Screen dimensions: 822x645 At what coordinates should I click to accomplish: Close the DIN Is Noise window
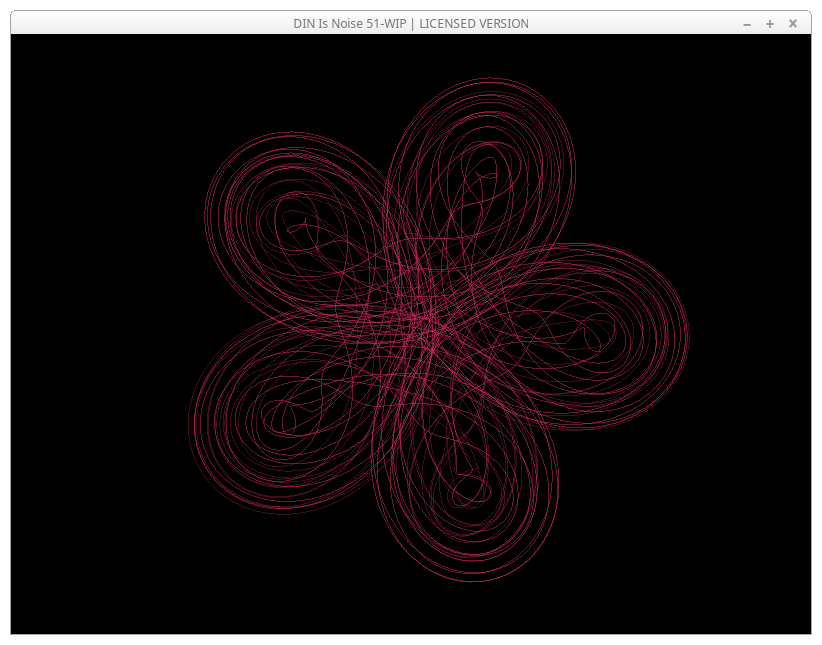click(x=793, y=24)
